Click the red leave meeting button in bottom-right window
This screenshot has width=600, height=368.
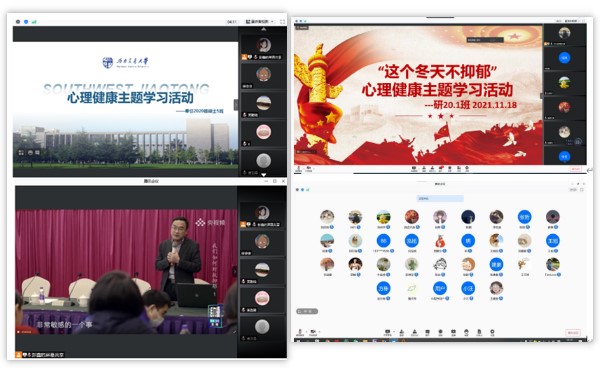(573, 332)
